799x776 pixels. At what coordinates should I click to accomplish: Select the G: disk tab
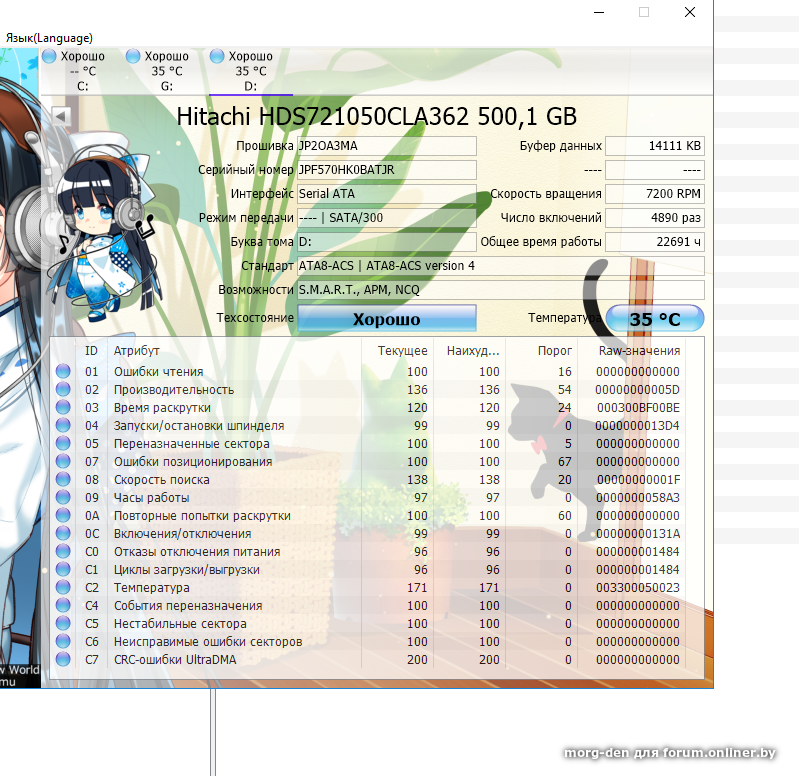pos(166,71)
